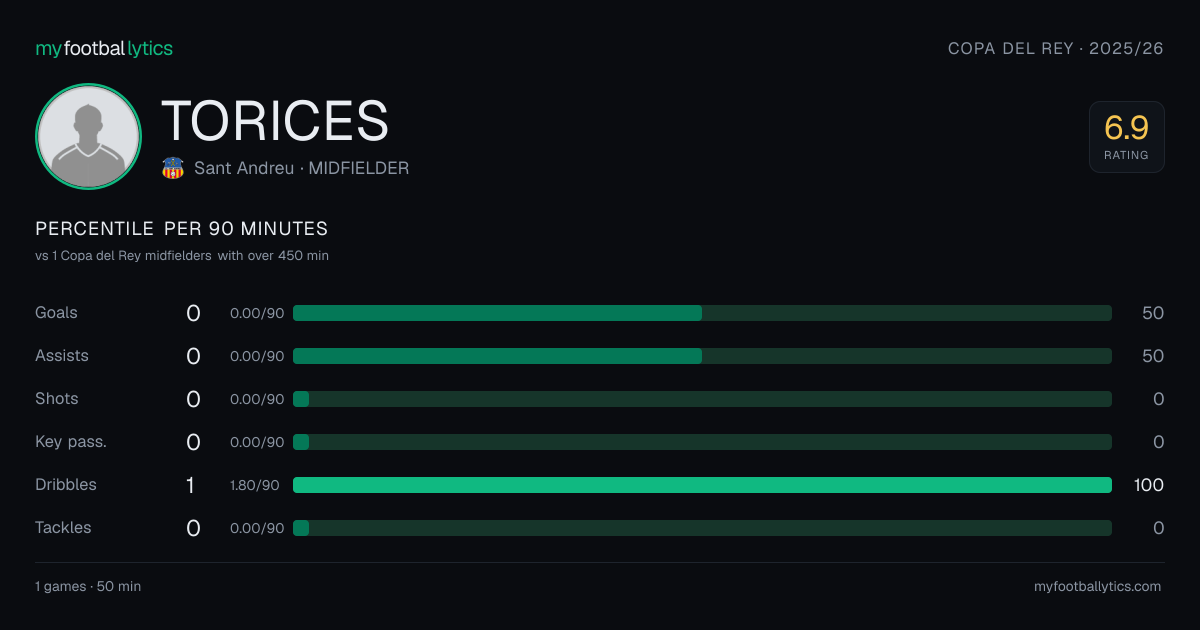This screenshot has width=1200, height=630.
Task: Click the Tackles percentile bar
Action: pyautogui.click(x=702, y=528)
